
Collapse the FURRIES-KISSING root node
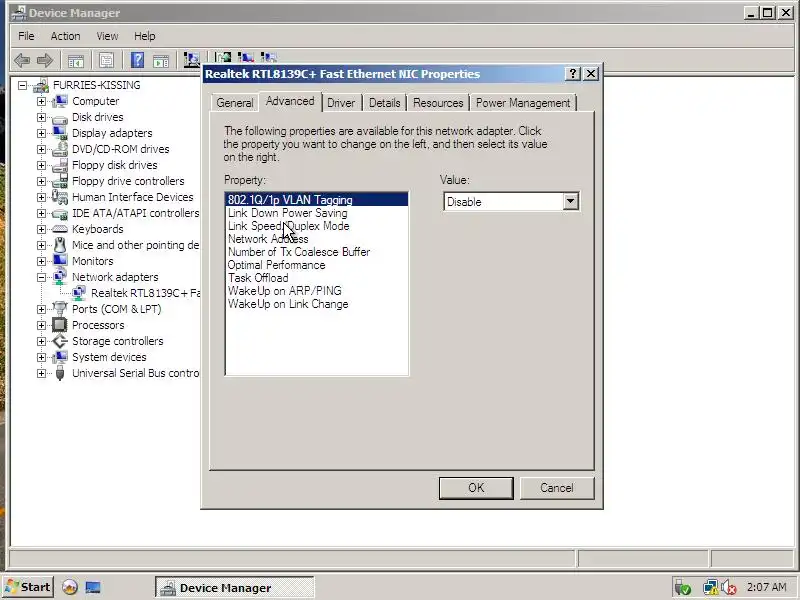point(22,85)
